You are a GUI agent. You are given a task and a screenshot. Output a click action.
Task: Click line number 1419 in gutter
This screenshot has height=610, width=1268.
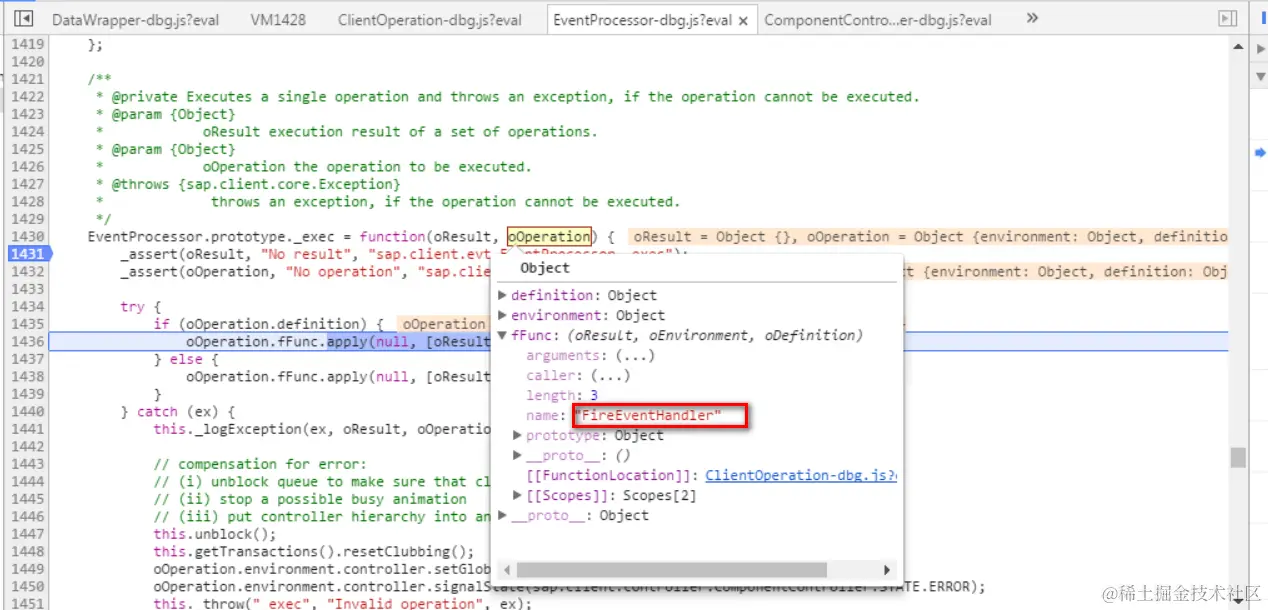click(27, 44)
